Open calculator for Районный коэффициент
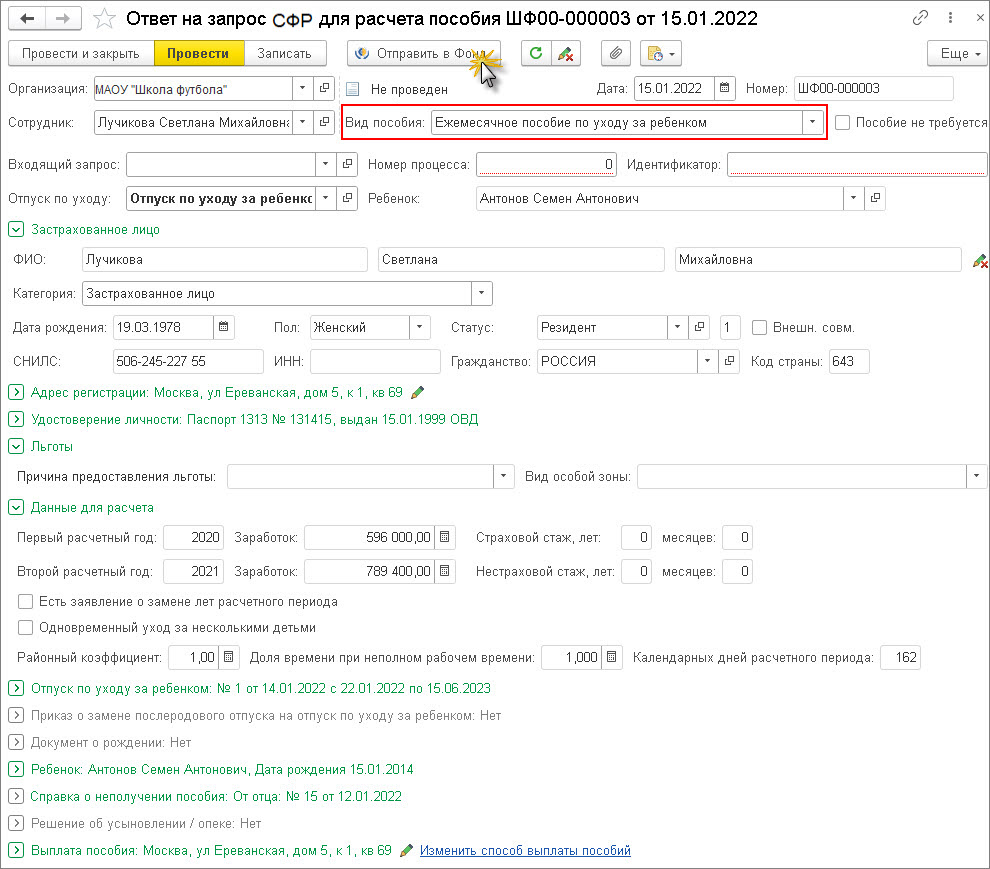 229,657
